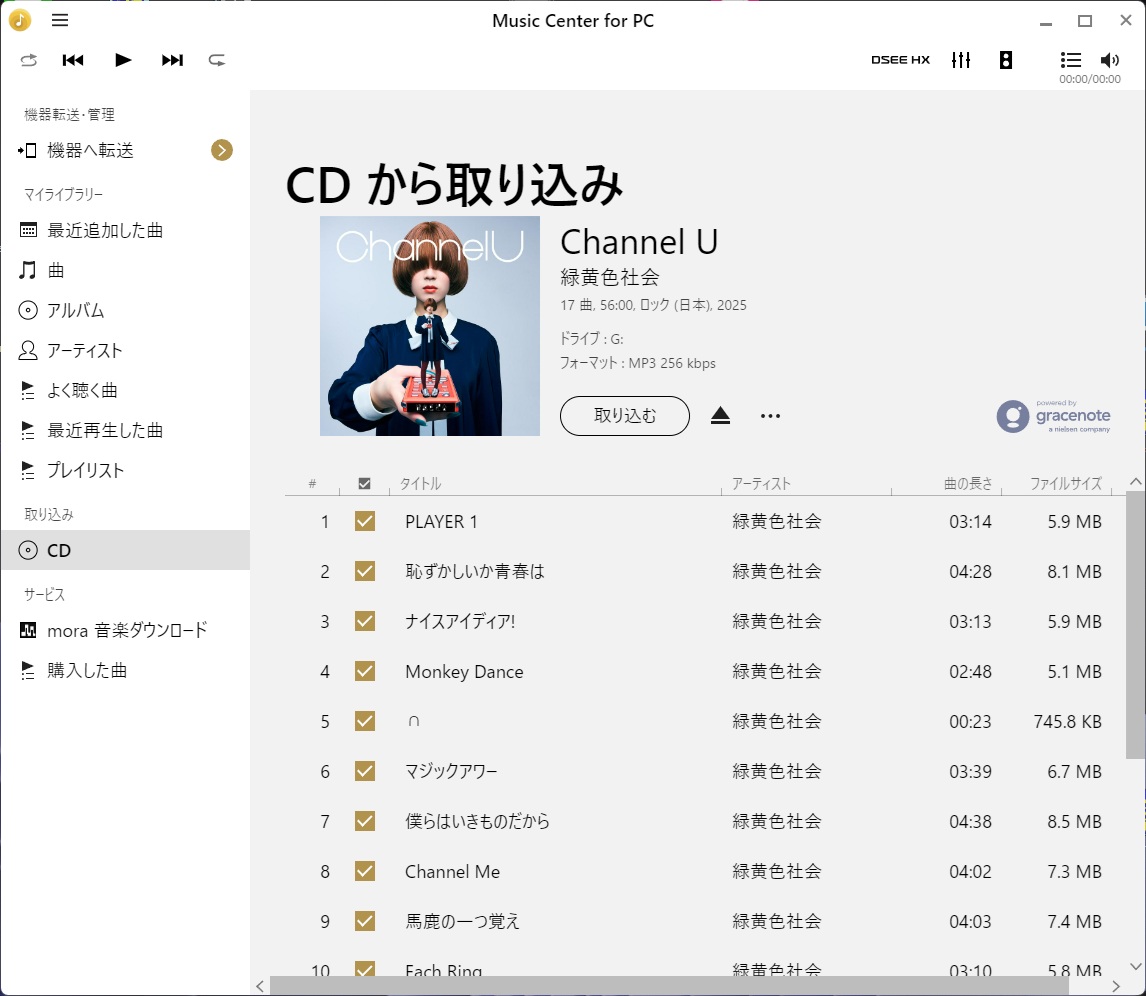1146x996 pixels.
Task: Uncheck track 1 PLAYER 1
Action: click(365, 521)
